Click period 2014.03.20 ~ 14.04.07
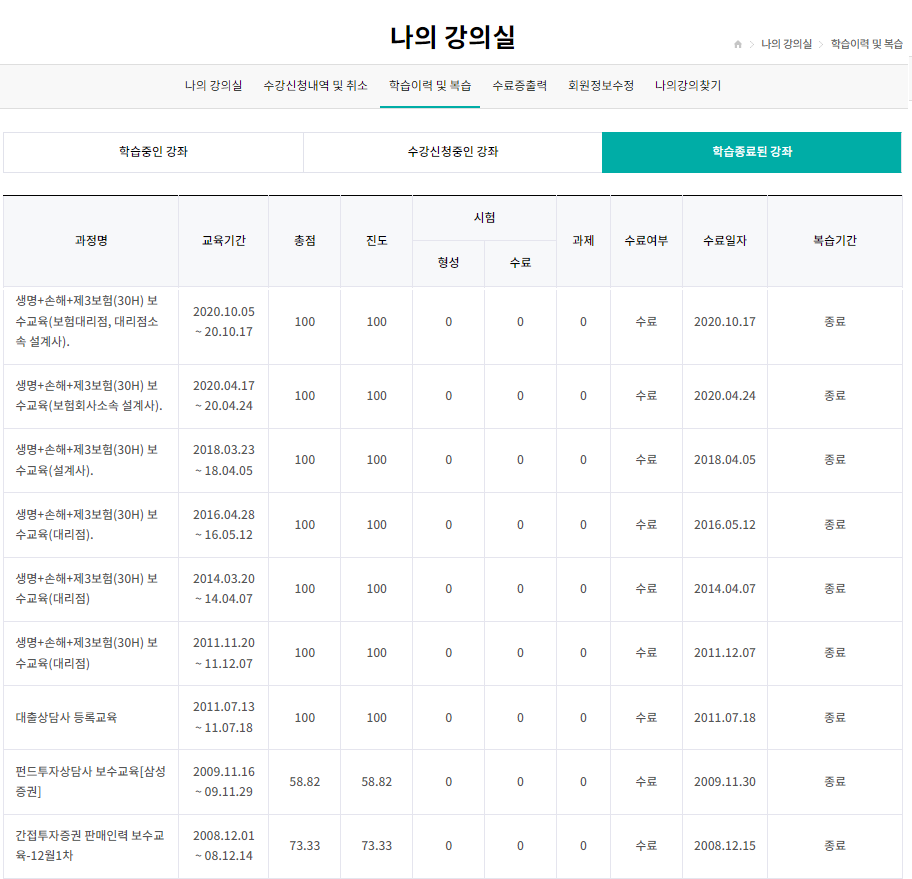Screen dimensions: 912x879 [224, 589]
